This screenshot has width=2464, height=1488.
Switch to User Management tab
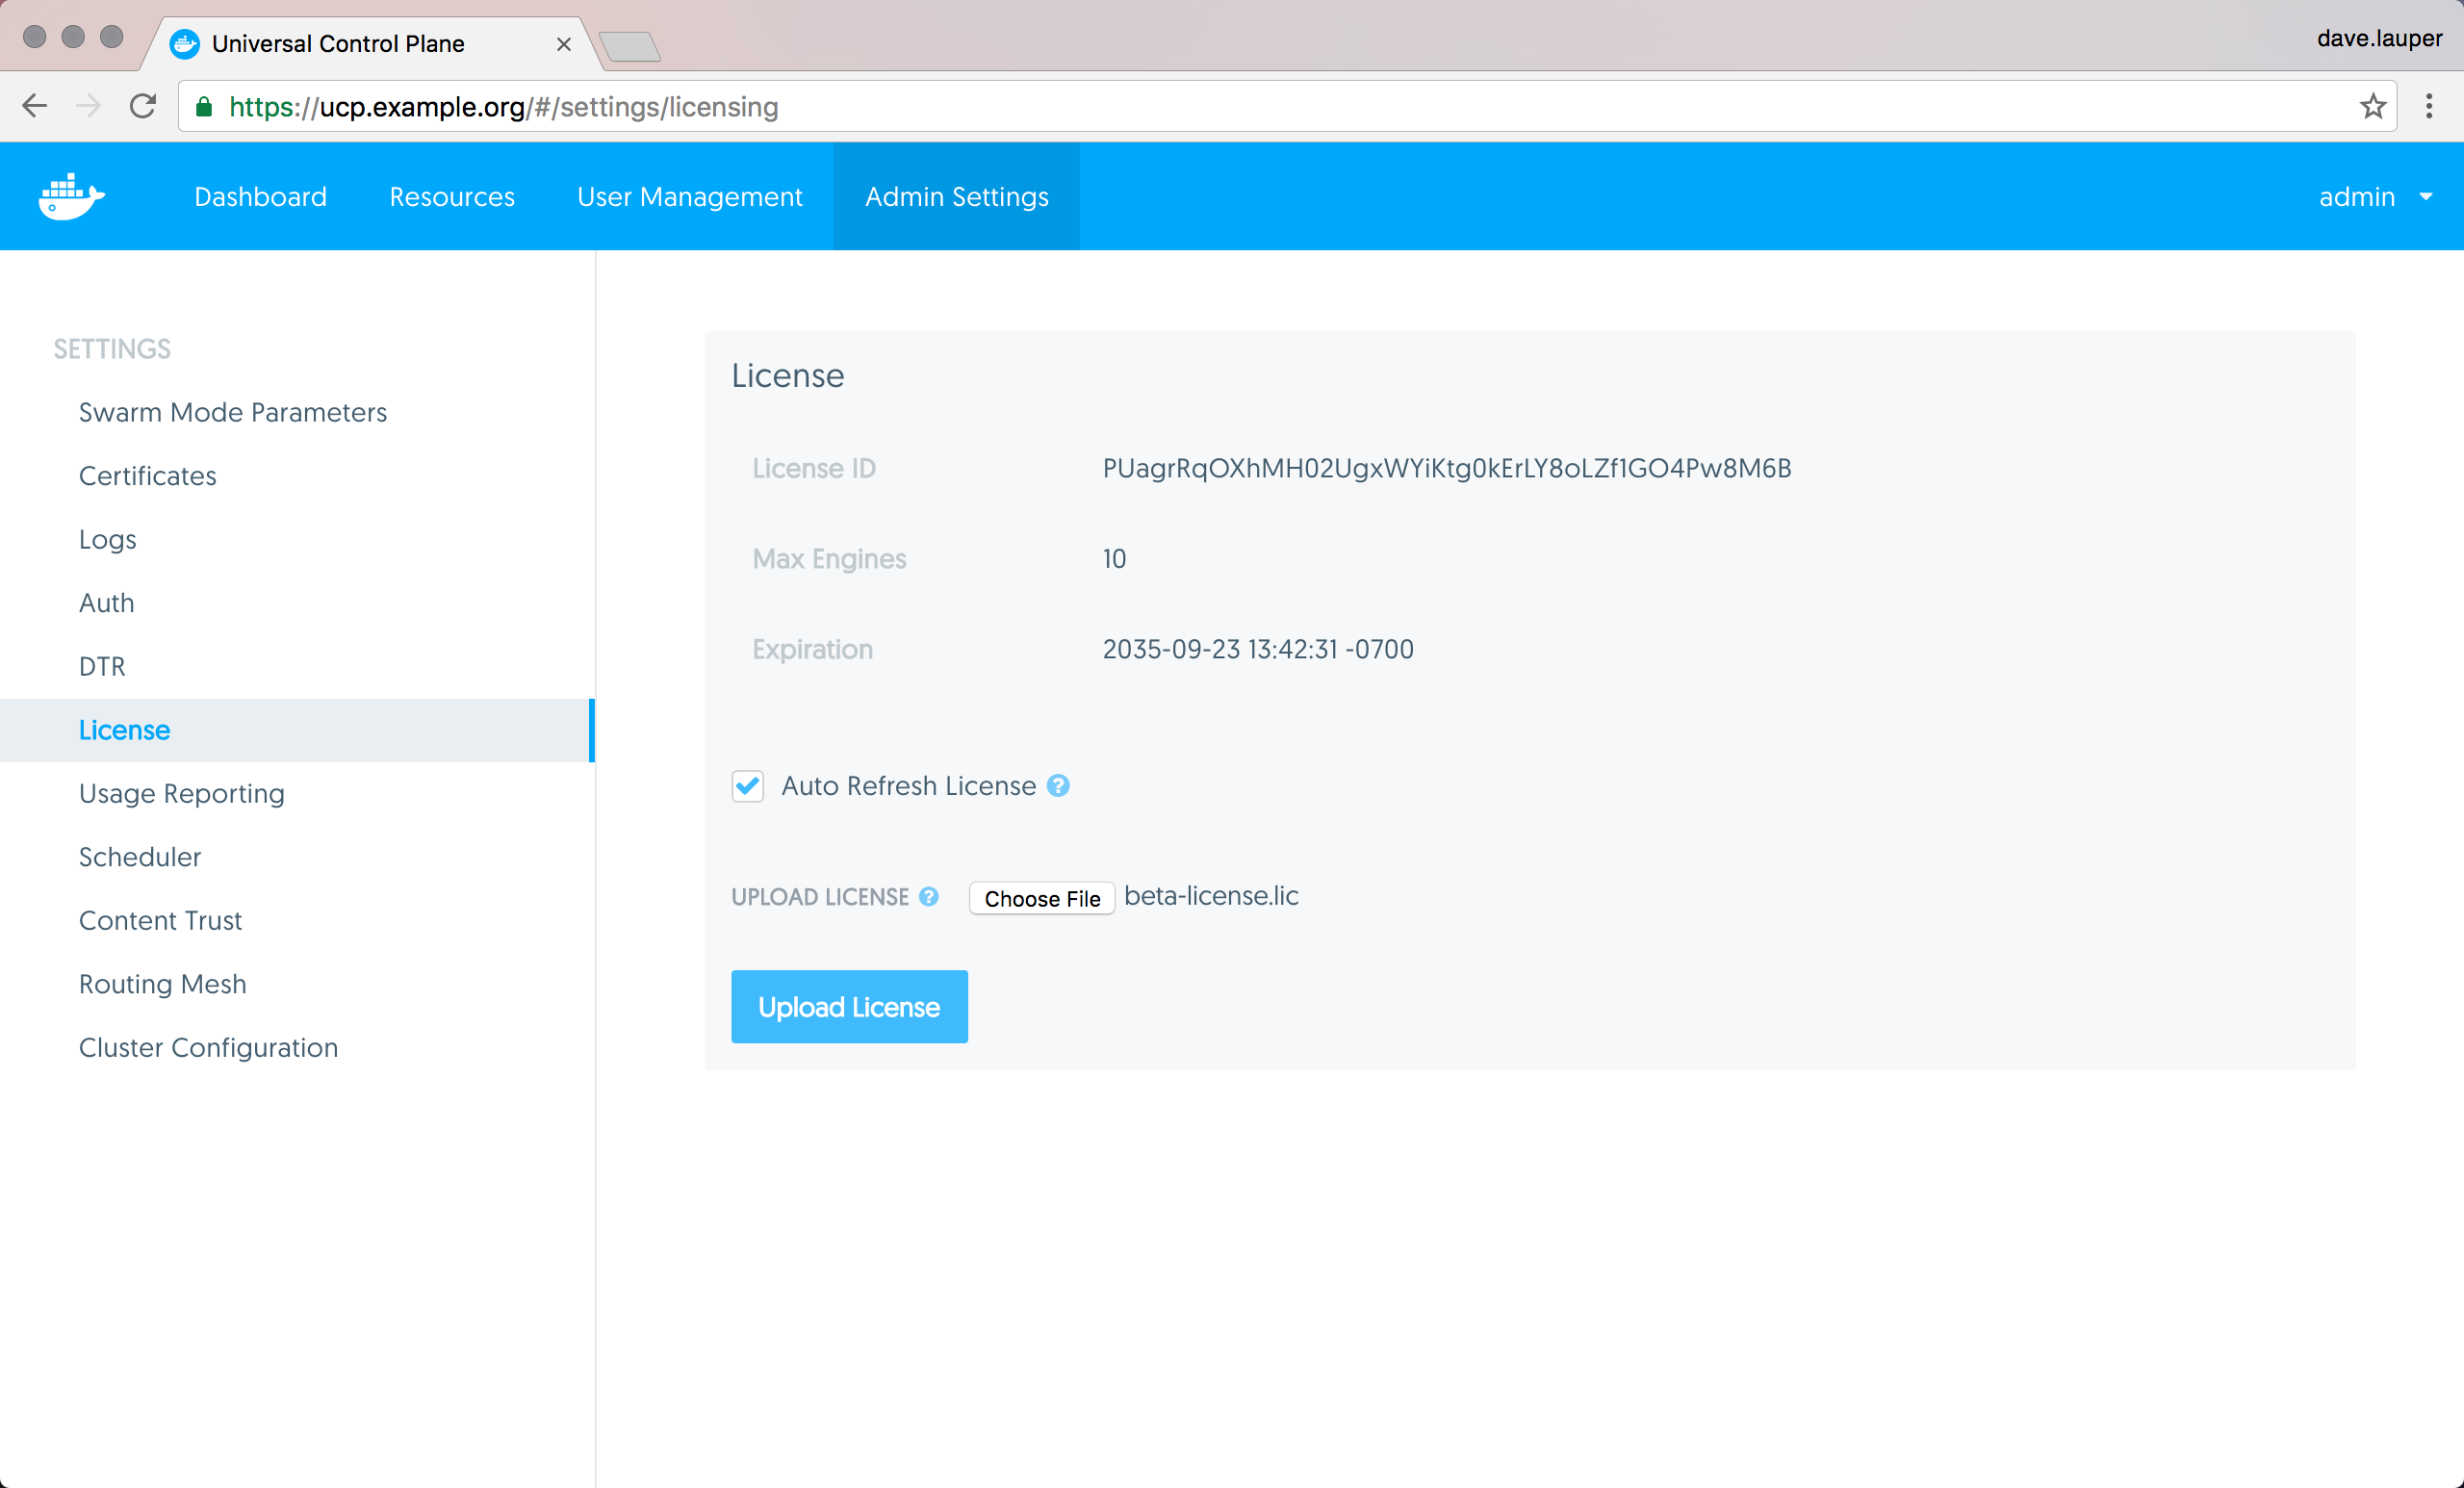pyautogui.click(x=689, y=196)
